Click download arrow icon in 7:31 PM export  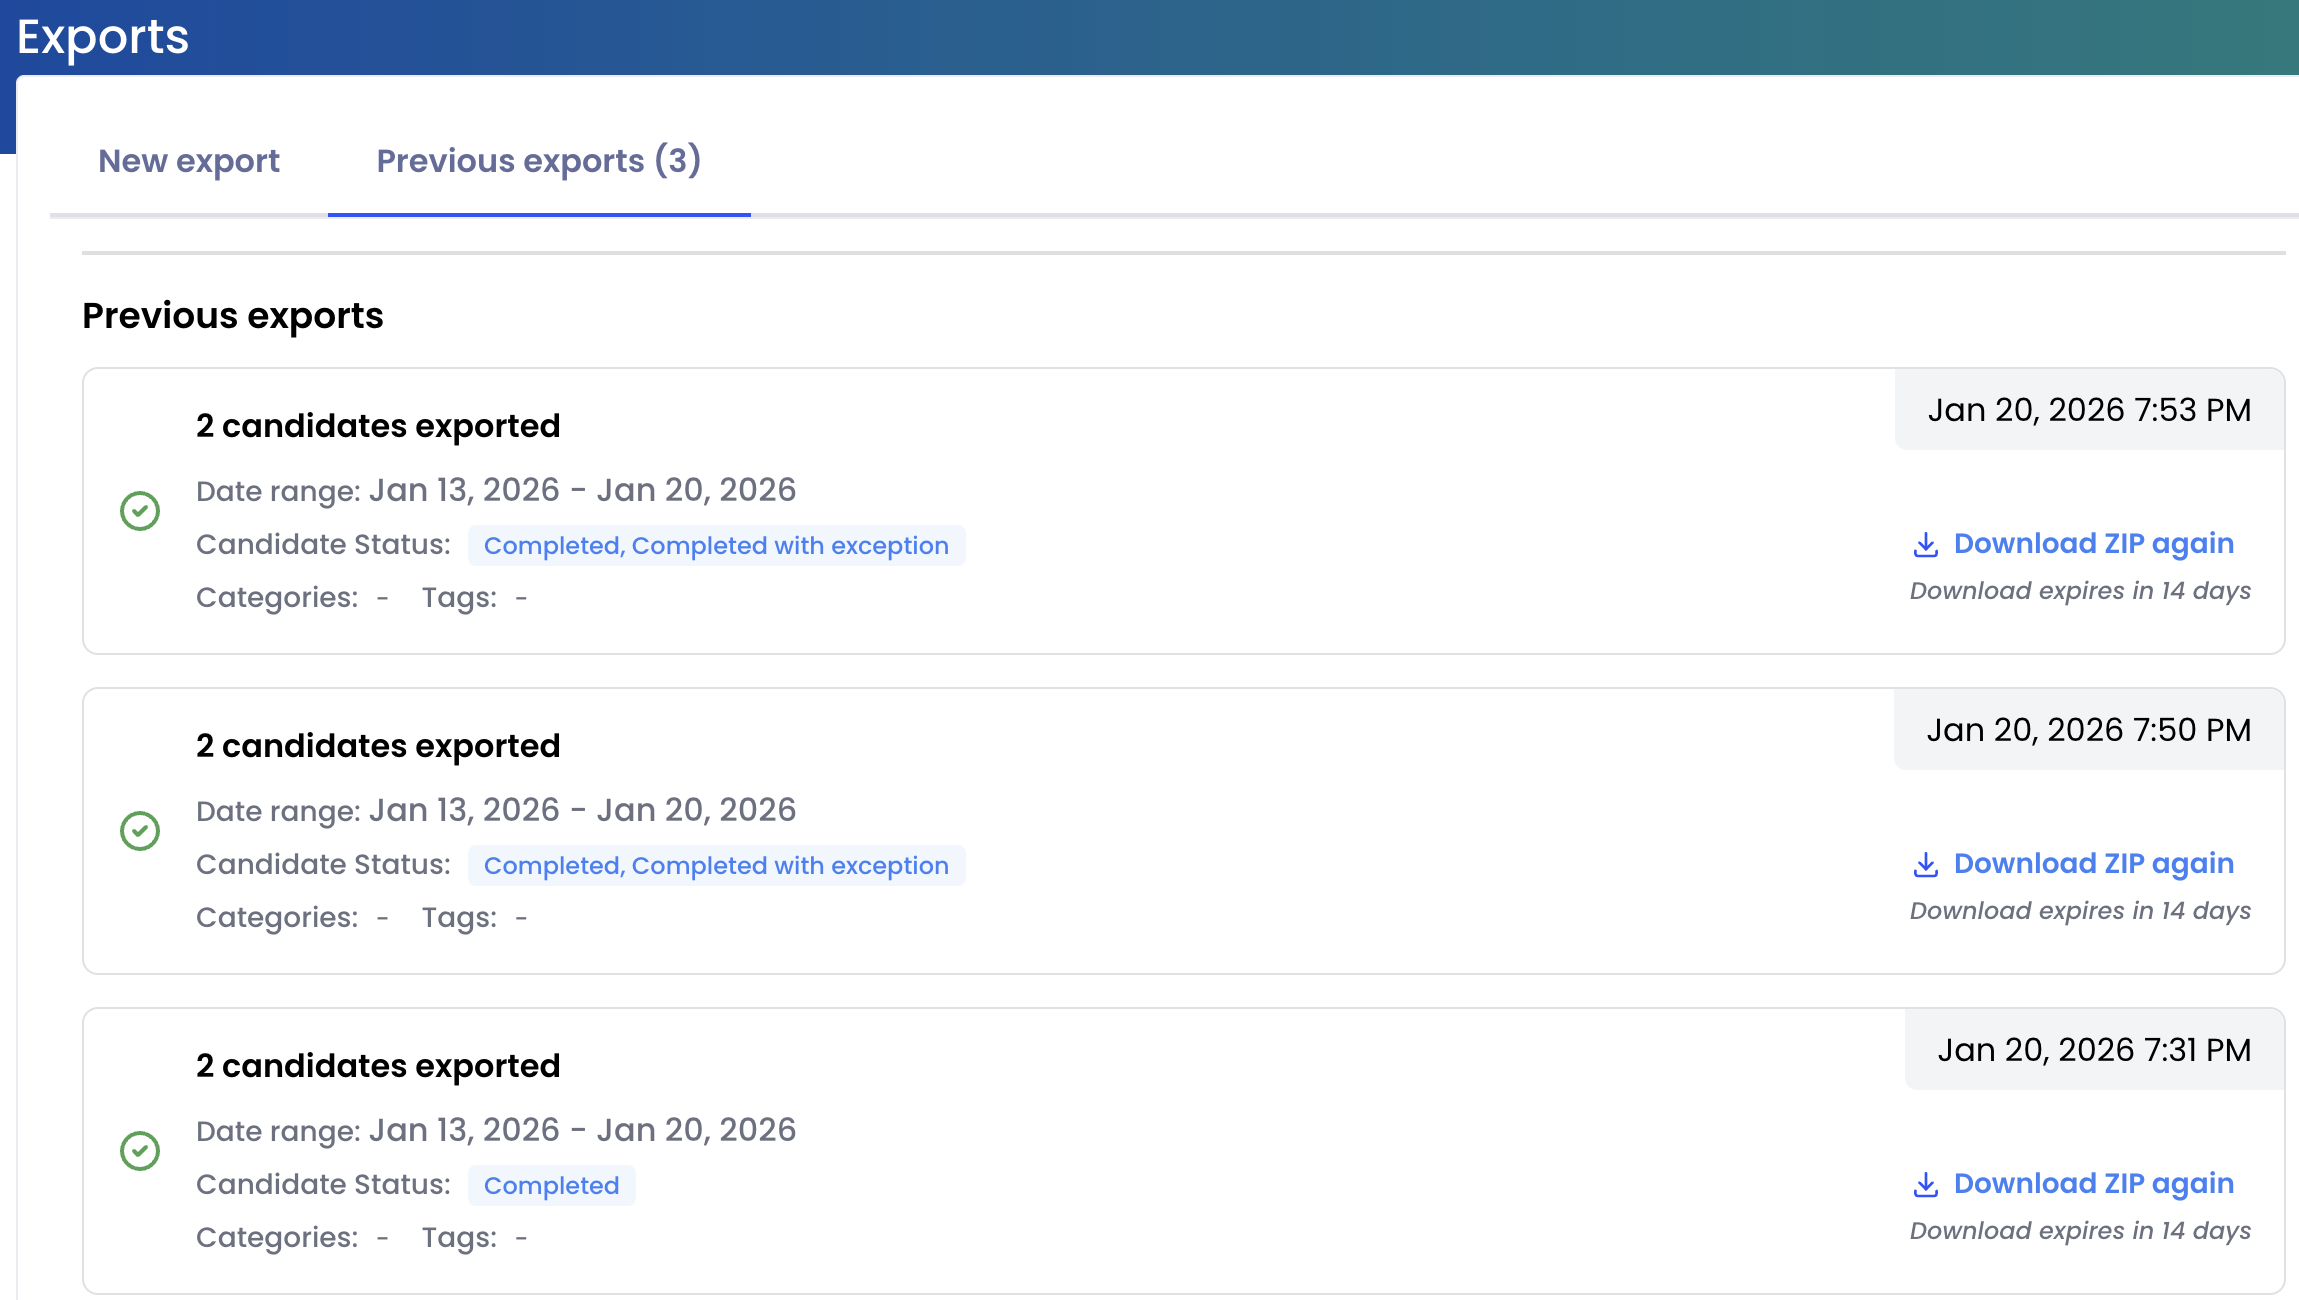pyautogui.click(x=1925, y=1185)
